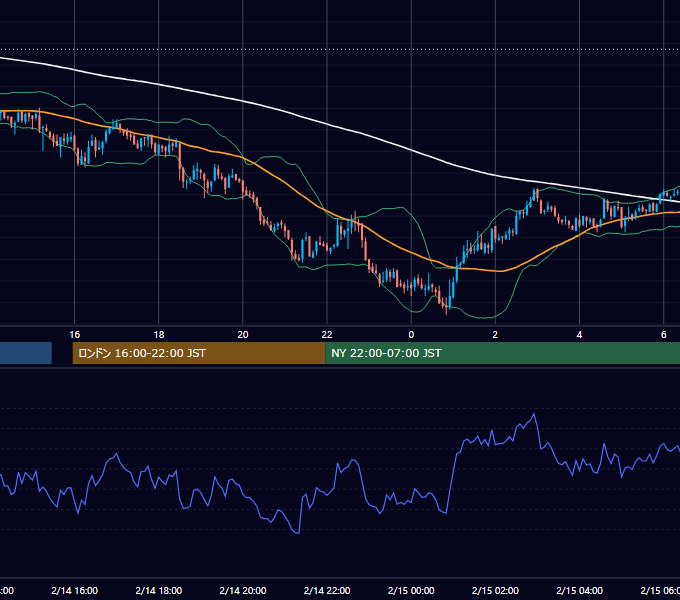680x600 pixels.
Task: Click the 20 hour label on price chart axis
Action: click(243, 334)
